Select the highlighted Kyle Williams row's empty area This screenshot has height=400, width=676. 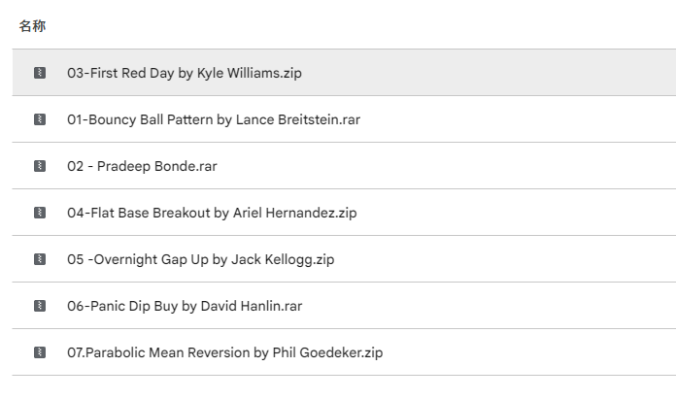[x=500, y=73]
